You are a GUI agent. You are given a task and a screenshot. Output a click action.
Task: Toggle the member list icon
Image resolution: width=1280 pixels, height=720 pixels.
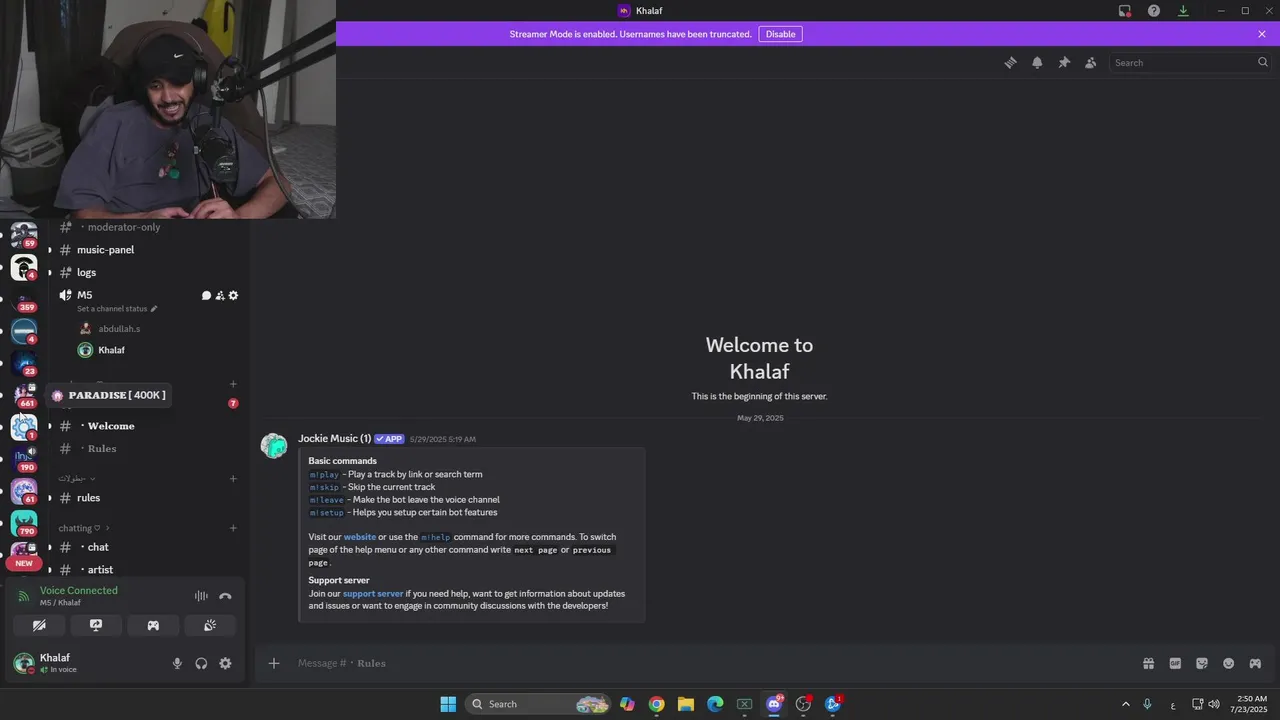click(x=1091, y=62)
